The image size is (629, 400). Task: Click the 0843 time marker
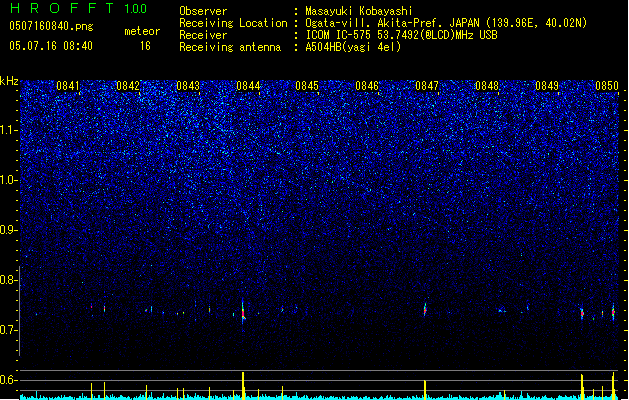tap(188, 86)
